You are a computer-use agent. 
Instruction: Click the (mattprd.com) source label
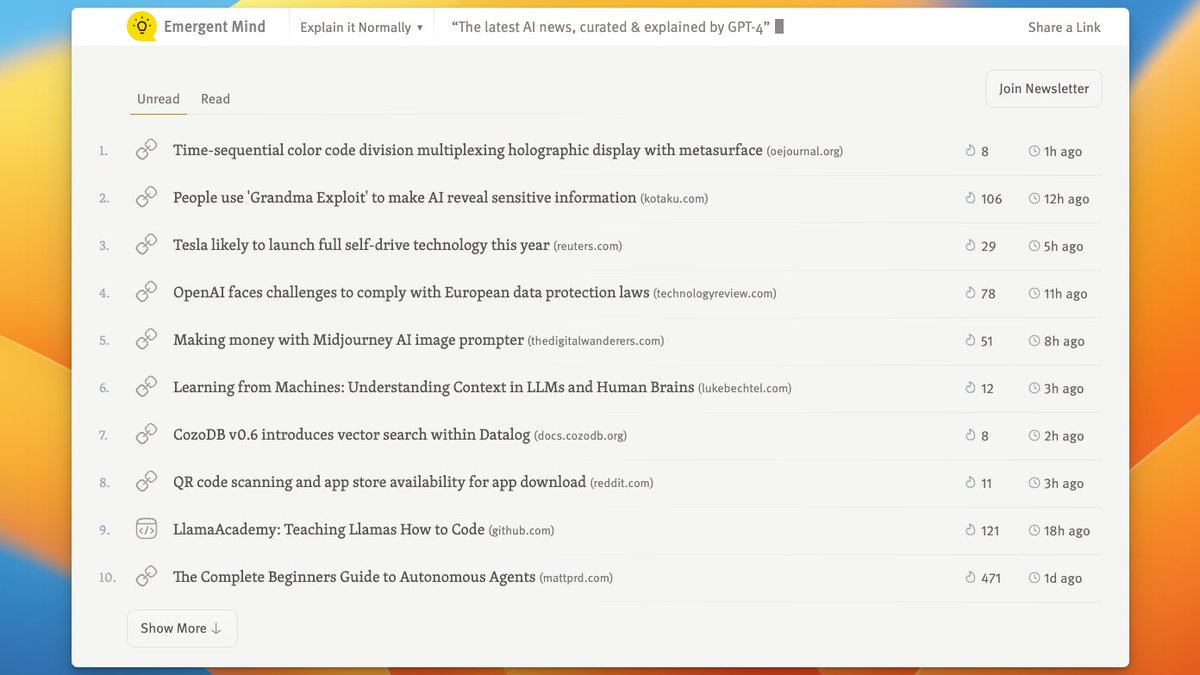576,578
